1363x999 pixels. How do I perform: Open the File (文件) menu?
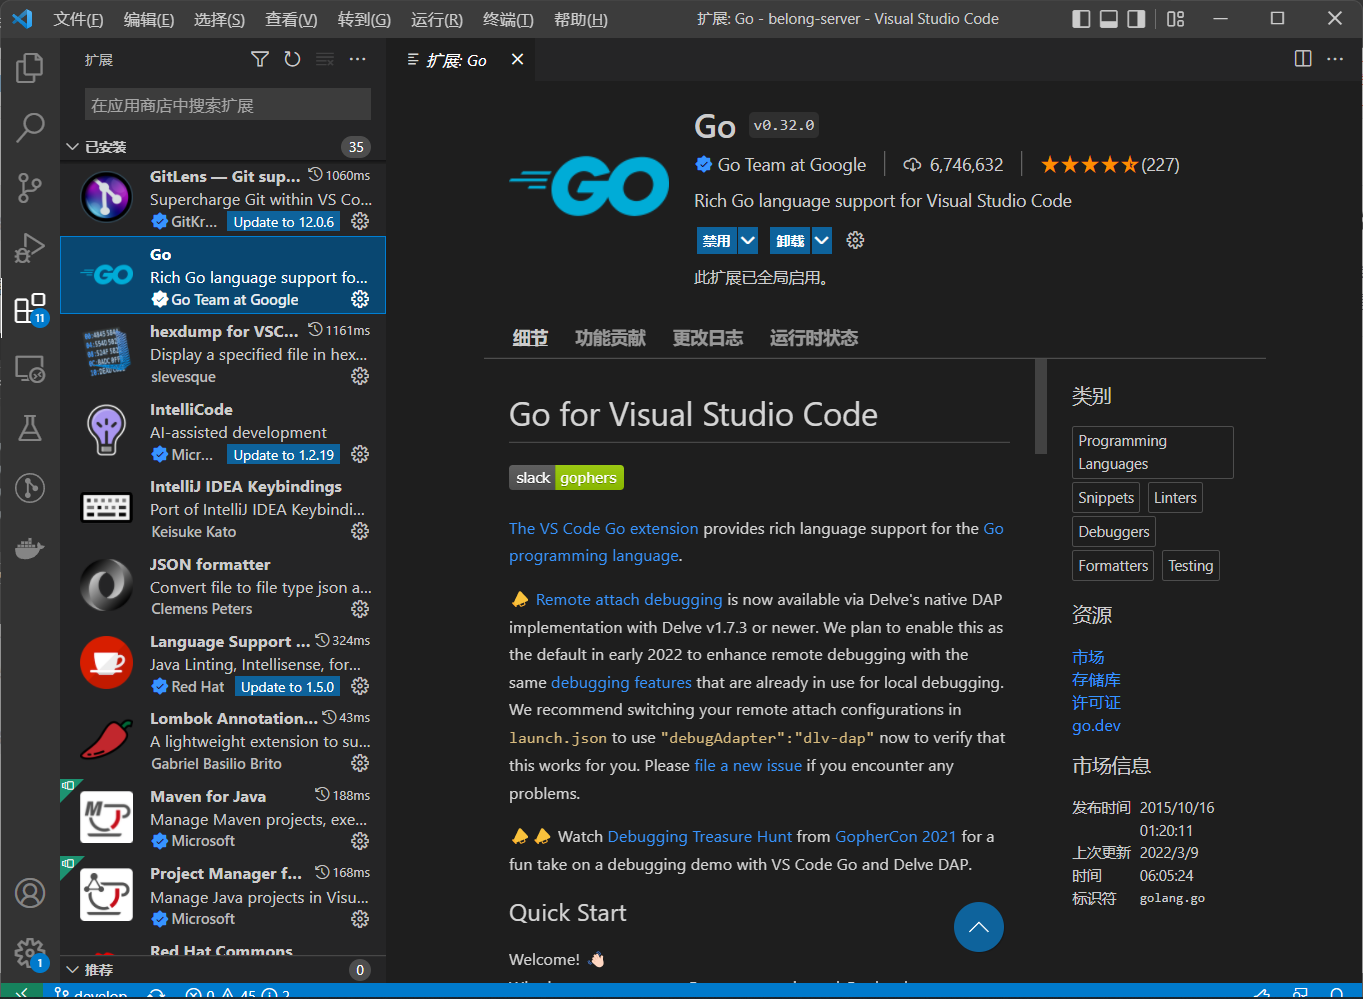78,19
